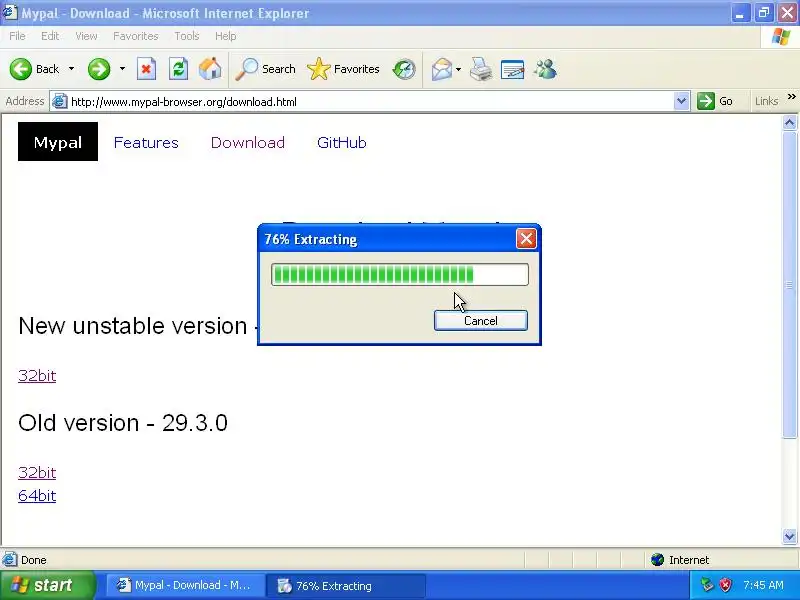Stop page loading with red X icon
Viewport: 800px width, 600px height.
click(146, 69)
